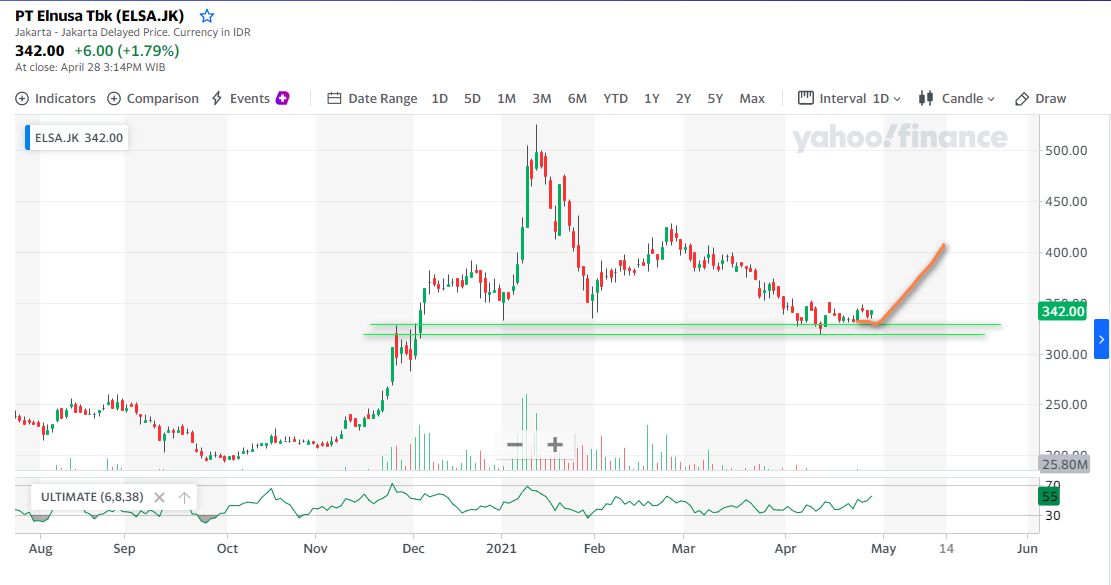Image resolution: width=1111 pixels, height=585 pixels.
Task: Open the Date Range picker
Action: (372, 98)
